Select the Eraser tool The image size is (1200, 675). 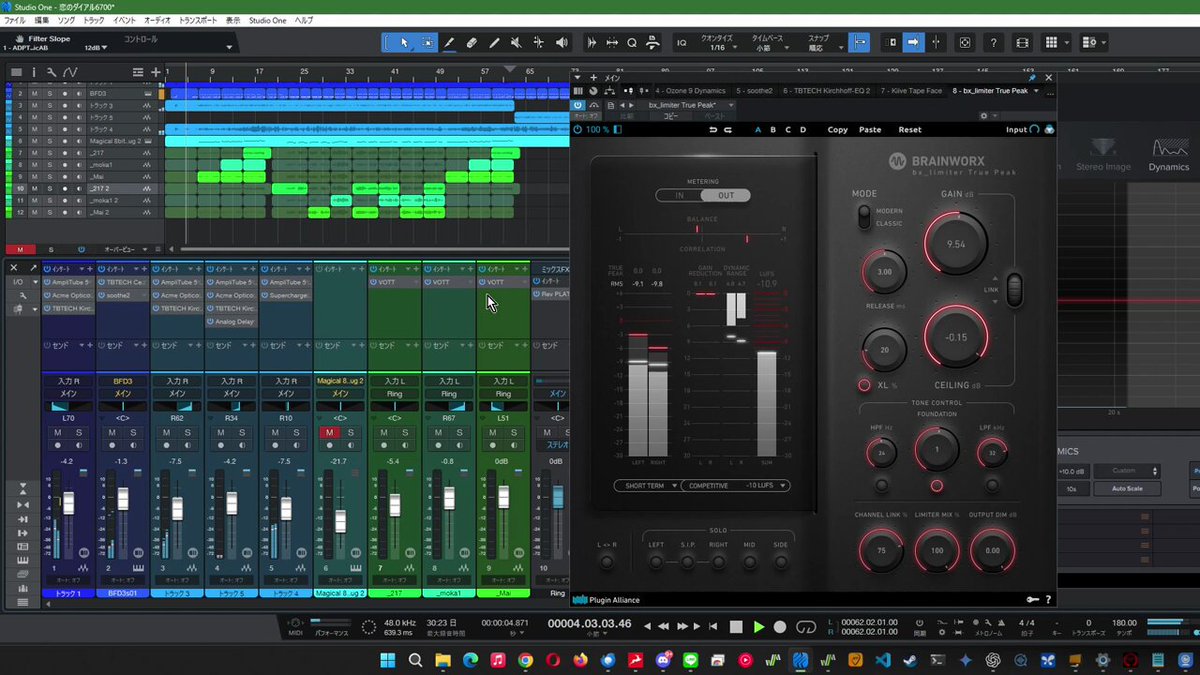click(471, 43)
